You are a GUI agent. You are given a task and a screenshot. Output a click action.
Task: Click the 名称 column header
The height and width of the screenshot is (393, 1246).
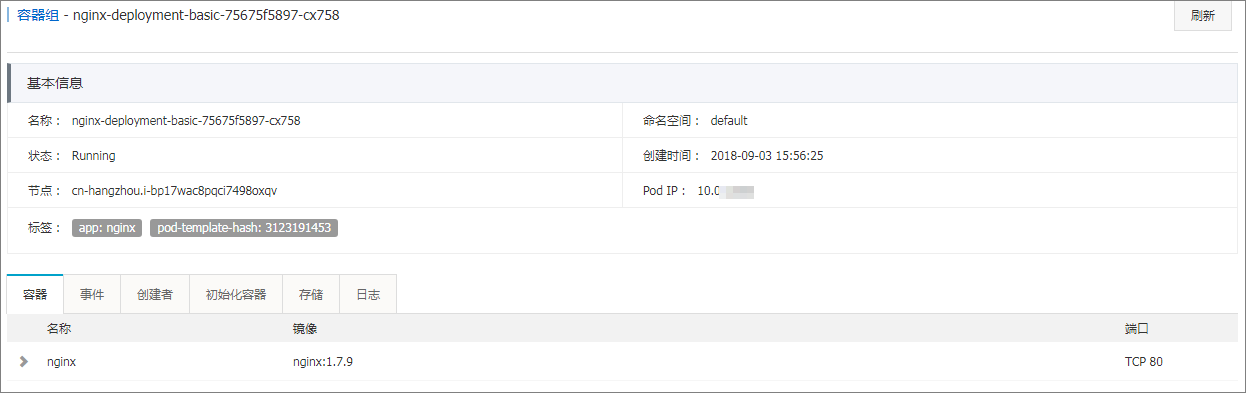coord(59,328)
